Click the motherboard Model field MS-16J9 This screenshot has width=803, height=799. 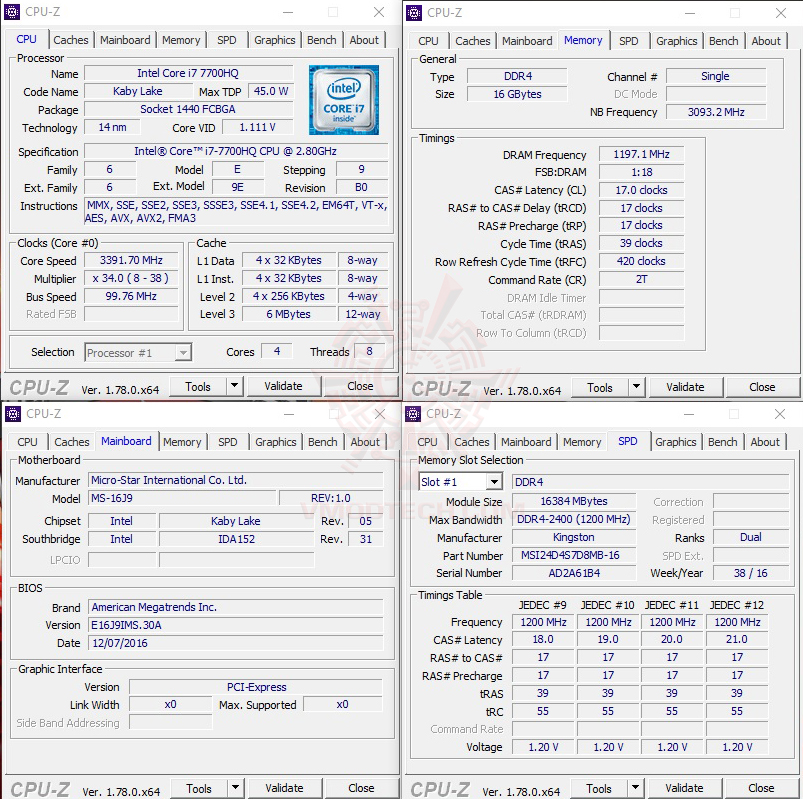pos(182,498)
